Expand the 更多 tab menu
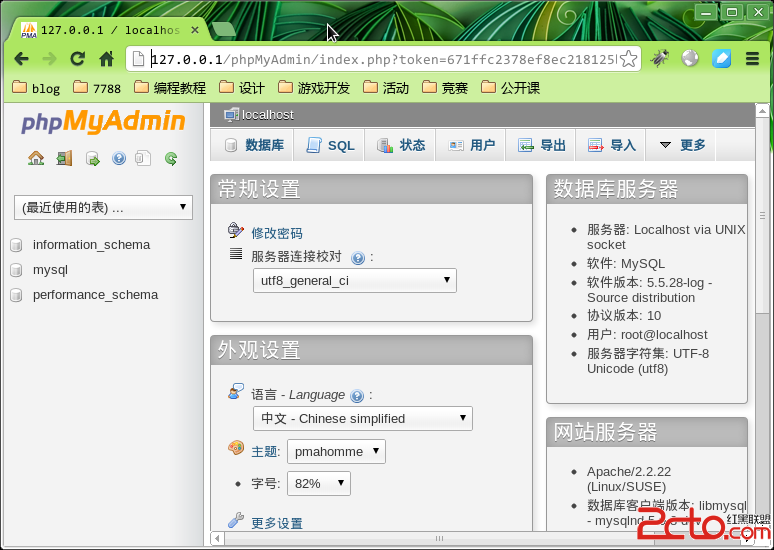This screenshot has width=774, height=550. [683, 145]
